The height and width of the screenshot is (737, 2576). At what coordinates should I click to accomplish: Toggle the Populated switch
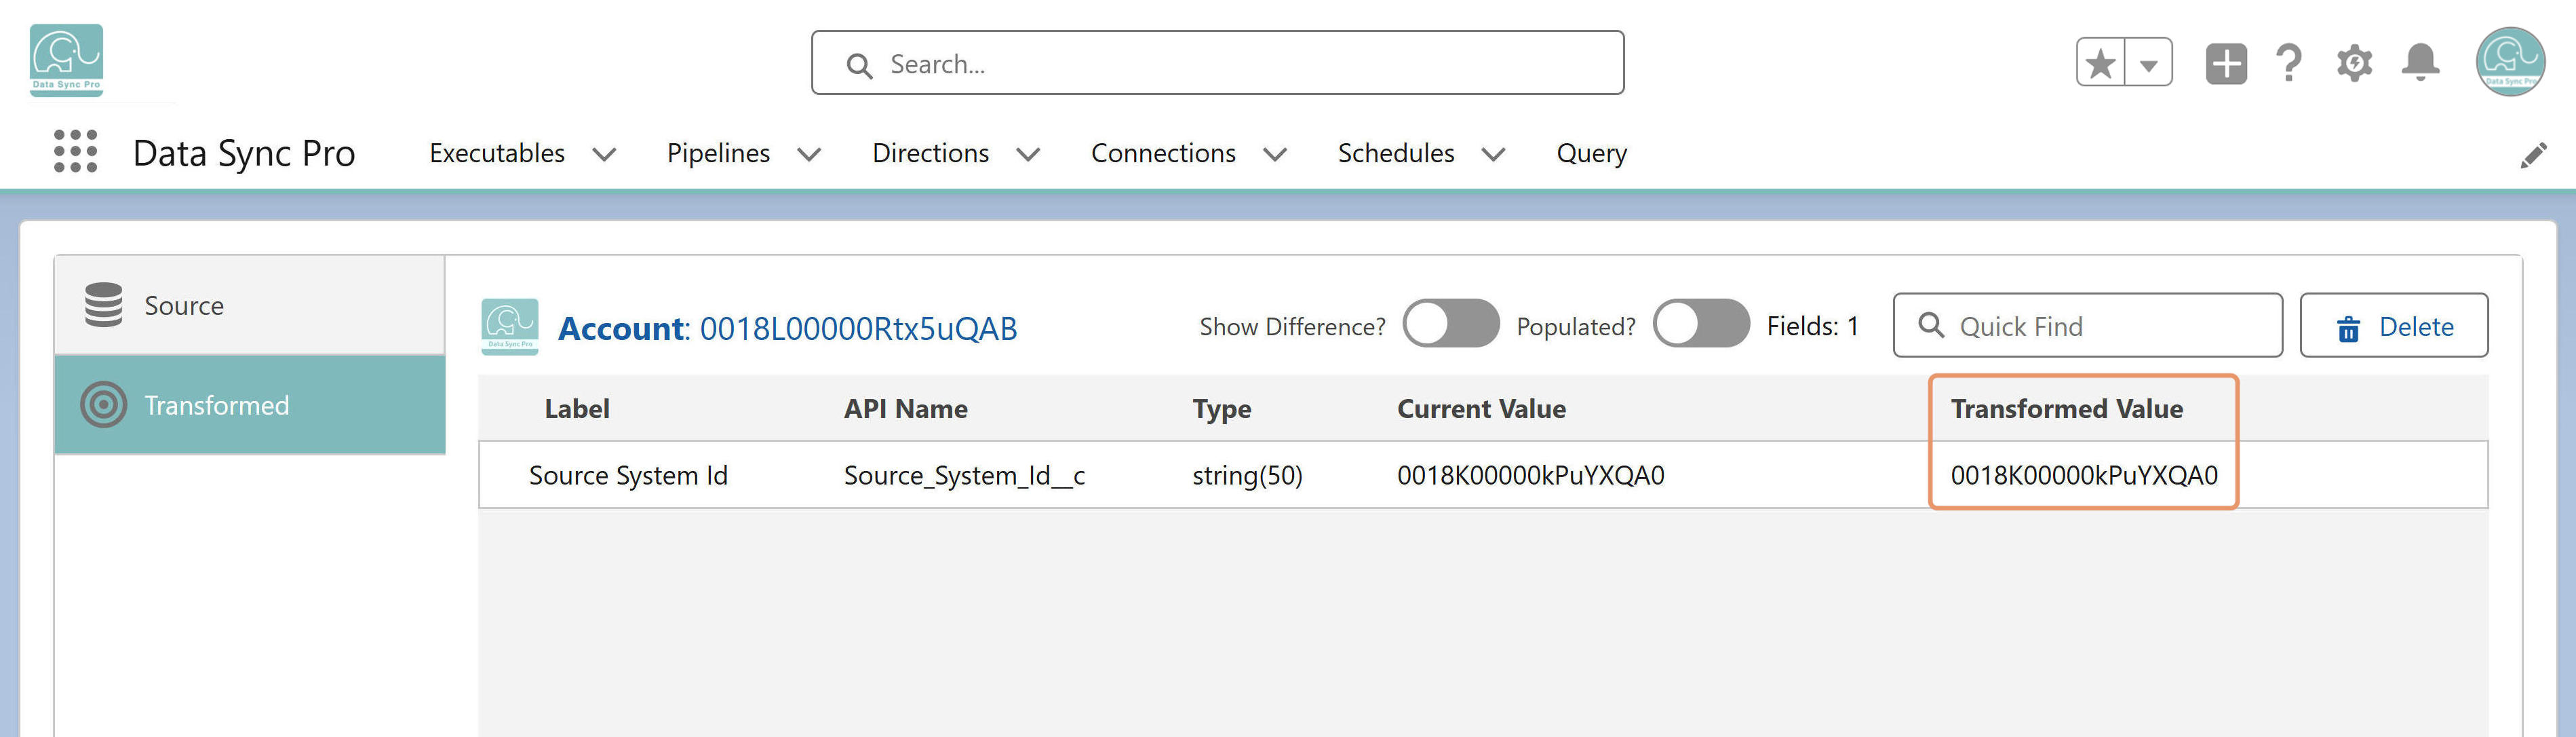click(x=1700, y=324)
